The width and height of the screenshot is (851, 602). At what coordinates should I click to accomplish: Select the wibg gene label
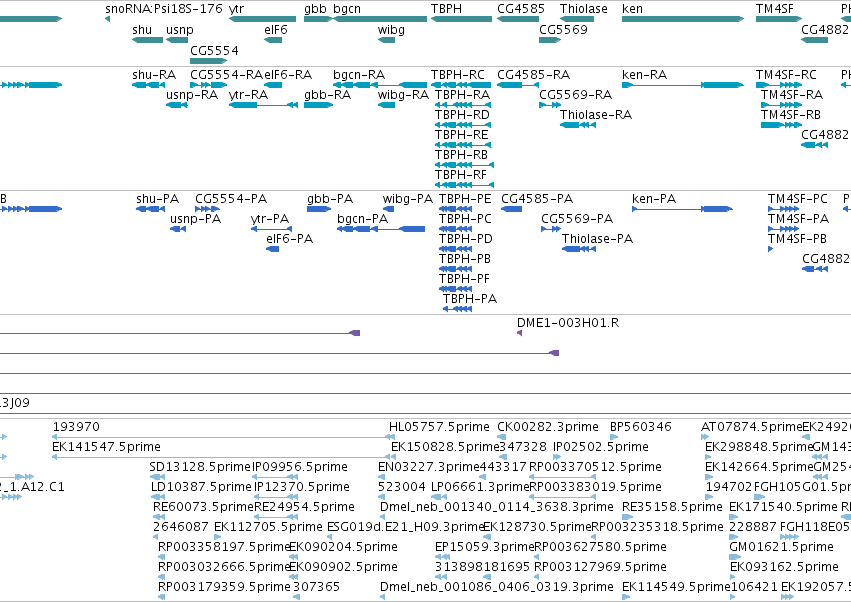coord(391,29)
